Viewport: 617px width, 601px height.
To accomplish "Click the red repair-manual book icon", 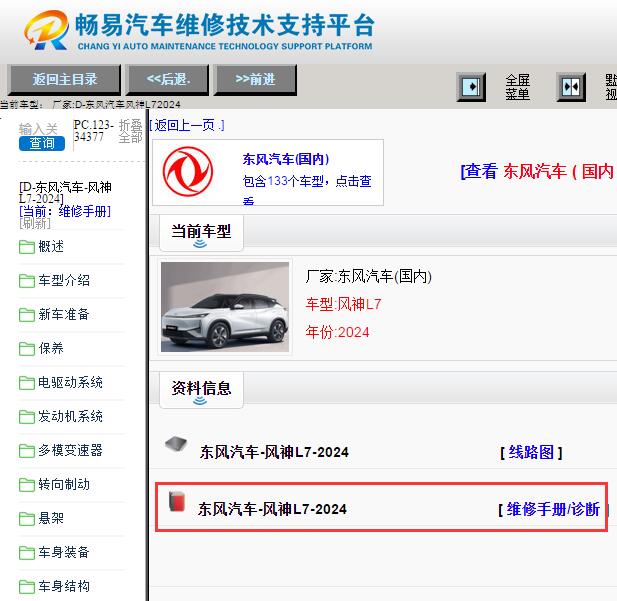I will (x=177, y=501).
